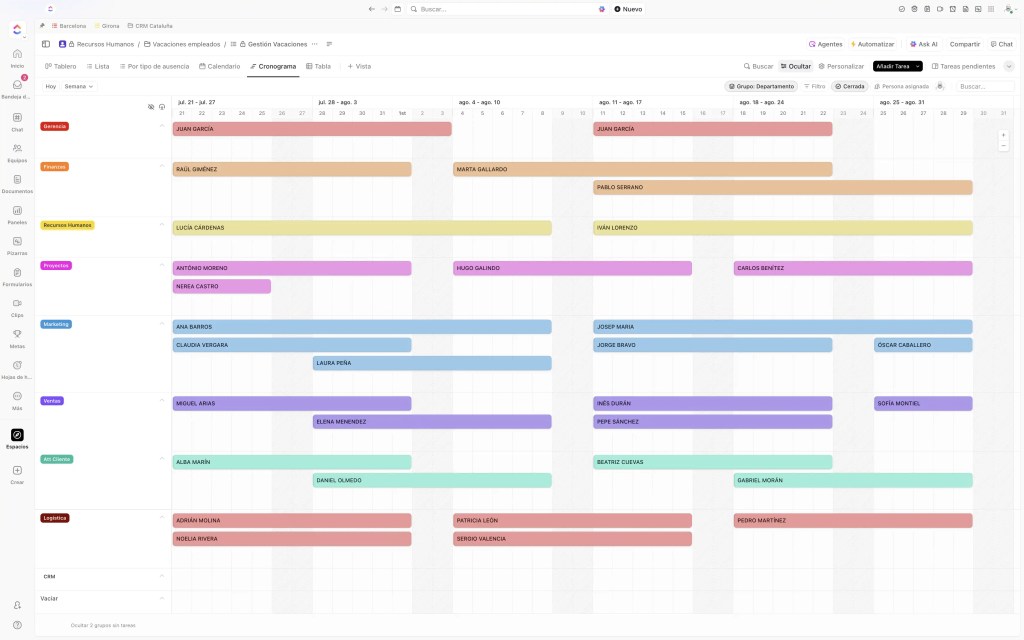The image size is (1024, 640).
Task: Toggle the Cerrada tasks filter
Action: (850, 86)
